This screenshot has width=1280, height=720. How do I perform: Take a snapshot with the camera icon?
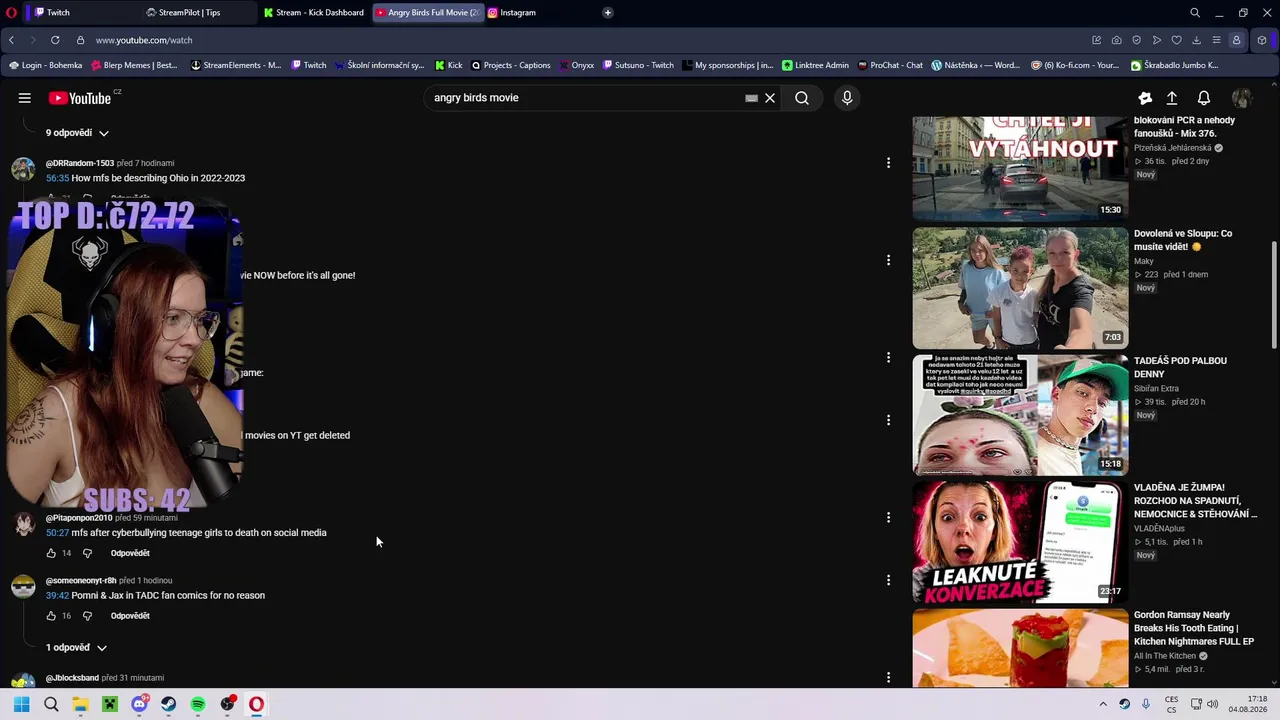[x=1117, y=40]
